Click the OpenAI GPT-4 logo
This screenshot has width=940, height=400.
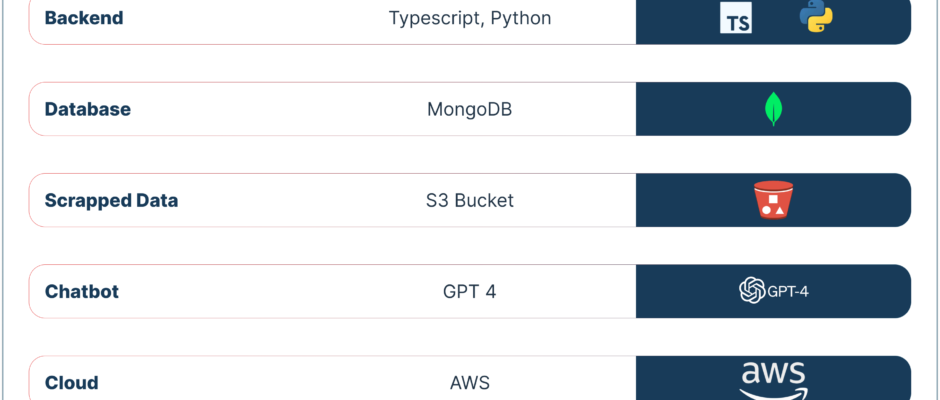(774, 291)
